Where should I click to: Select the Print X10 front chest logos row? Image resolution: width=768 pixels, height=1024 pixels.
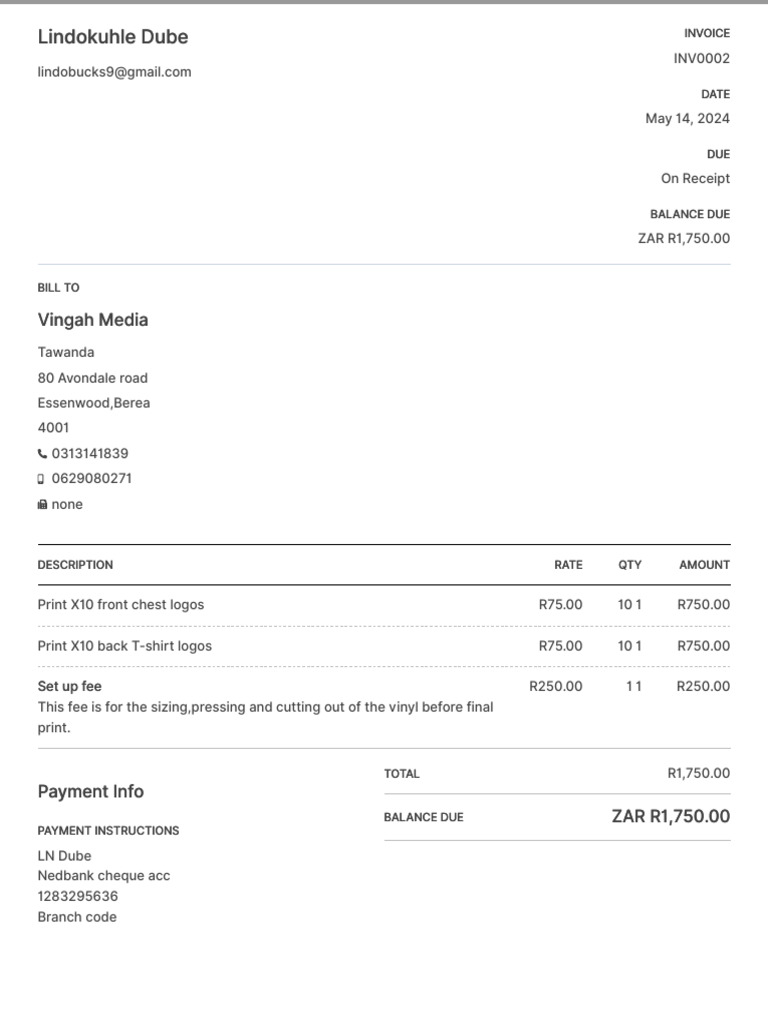(384, 605)
